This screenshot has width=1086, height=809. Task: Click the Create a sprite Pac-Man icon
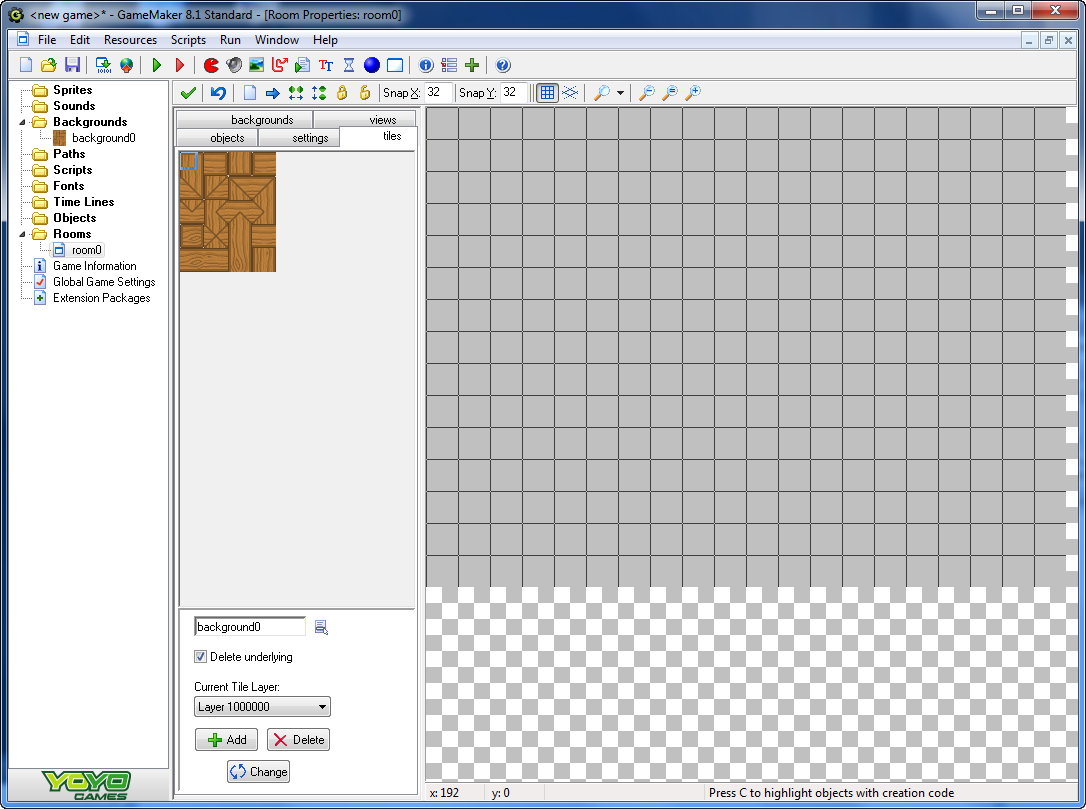click(x=211, y=65)
